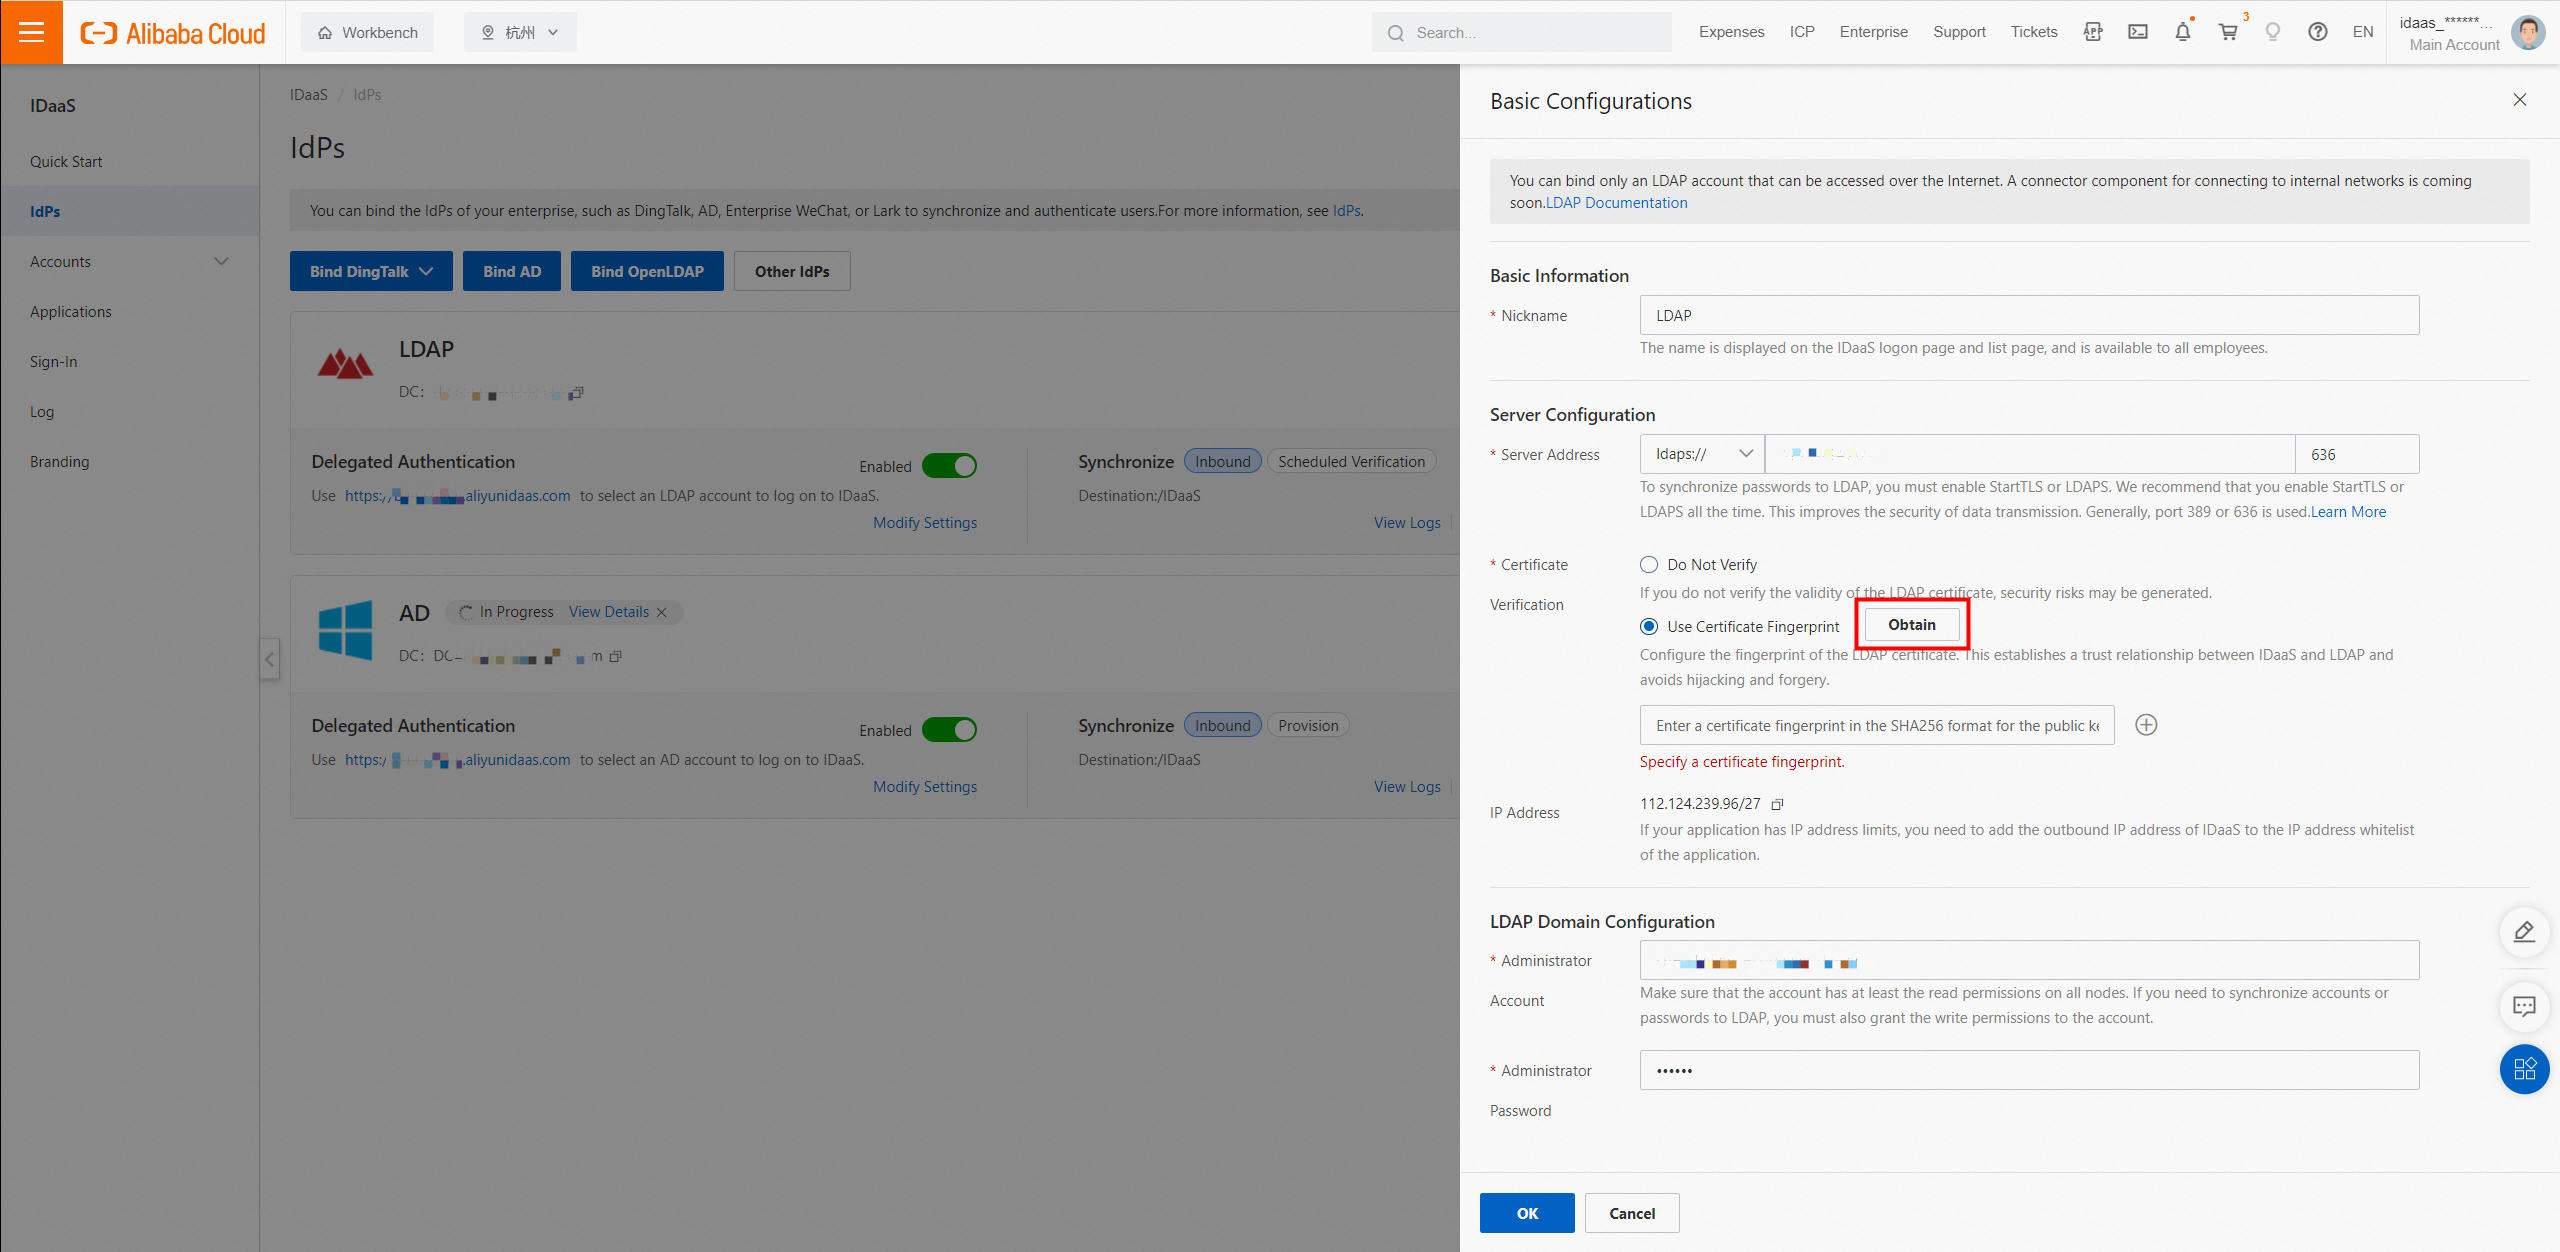This screenshot has height=1252, width=2560.
Task: Open the LDAP Documentation link
Action: pos(1616,203)
